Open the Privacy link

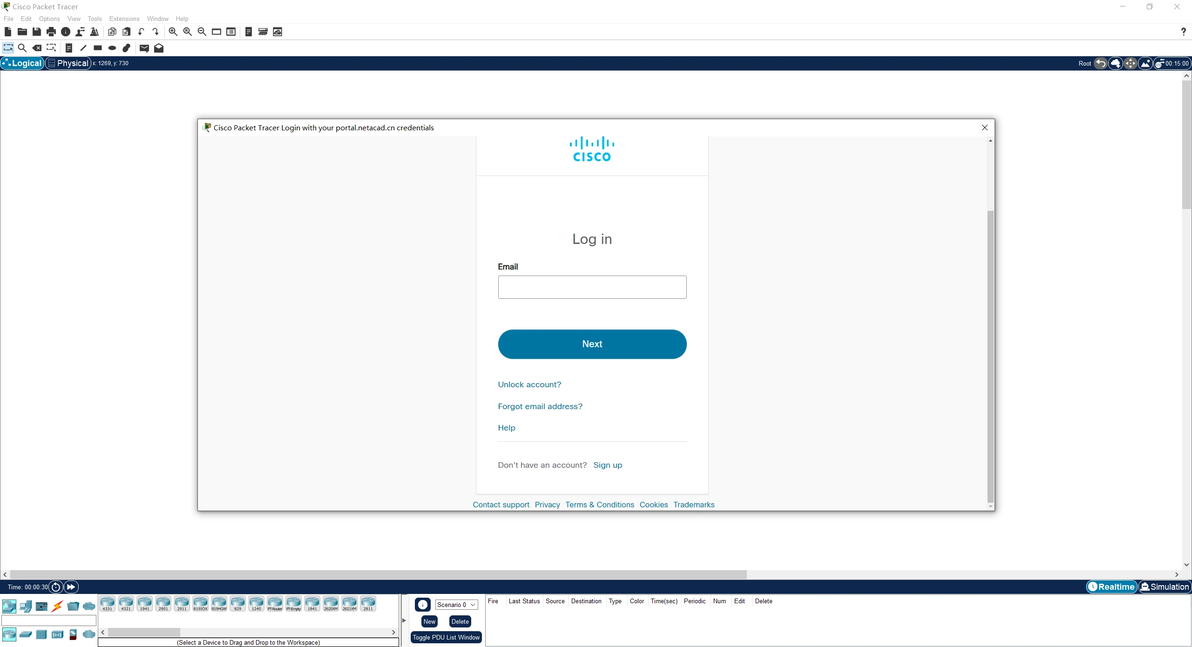point(547,505)
